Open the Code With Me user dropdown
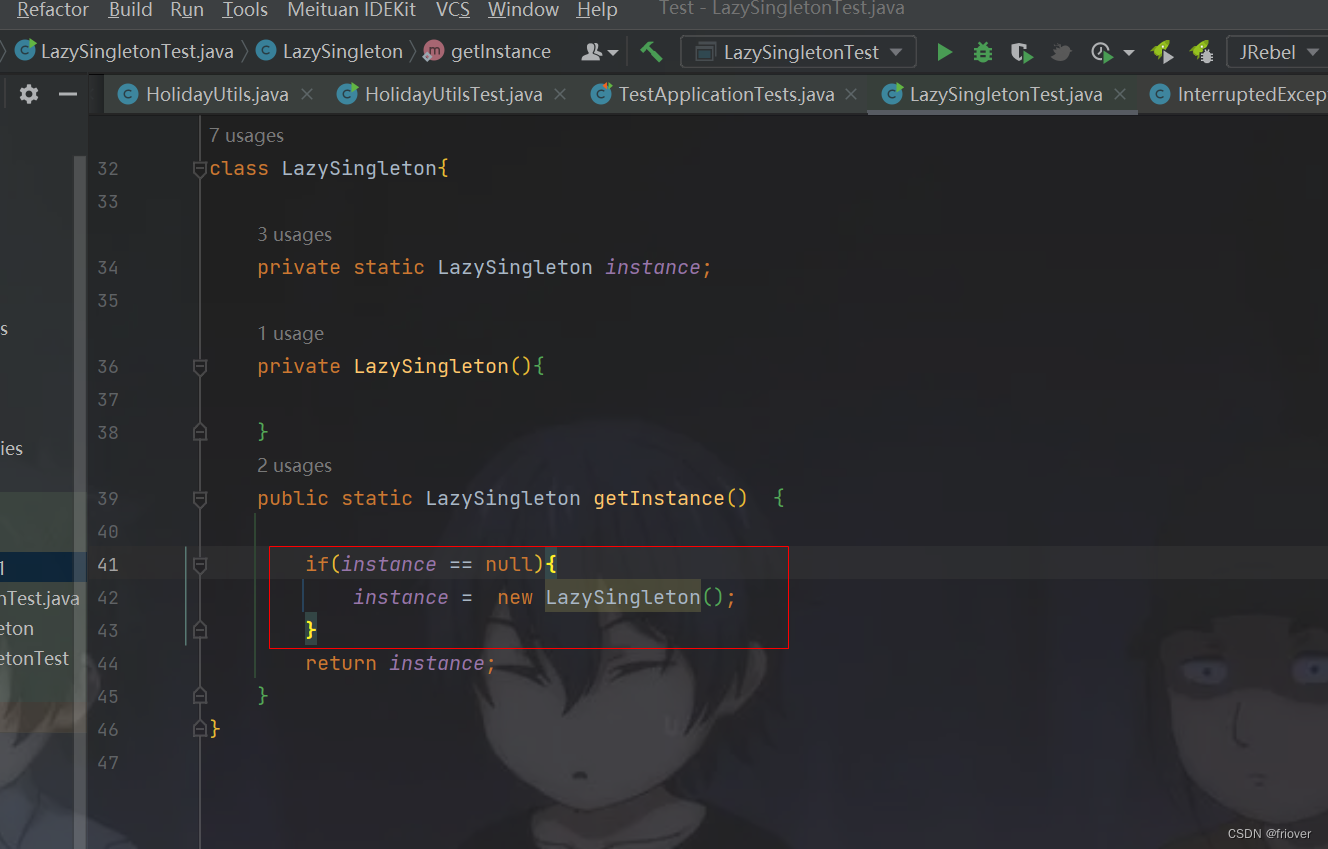The height and width of the screenshot is (849, 1328). (600, 52)
